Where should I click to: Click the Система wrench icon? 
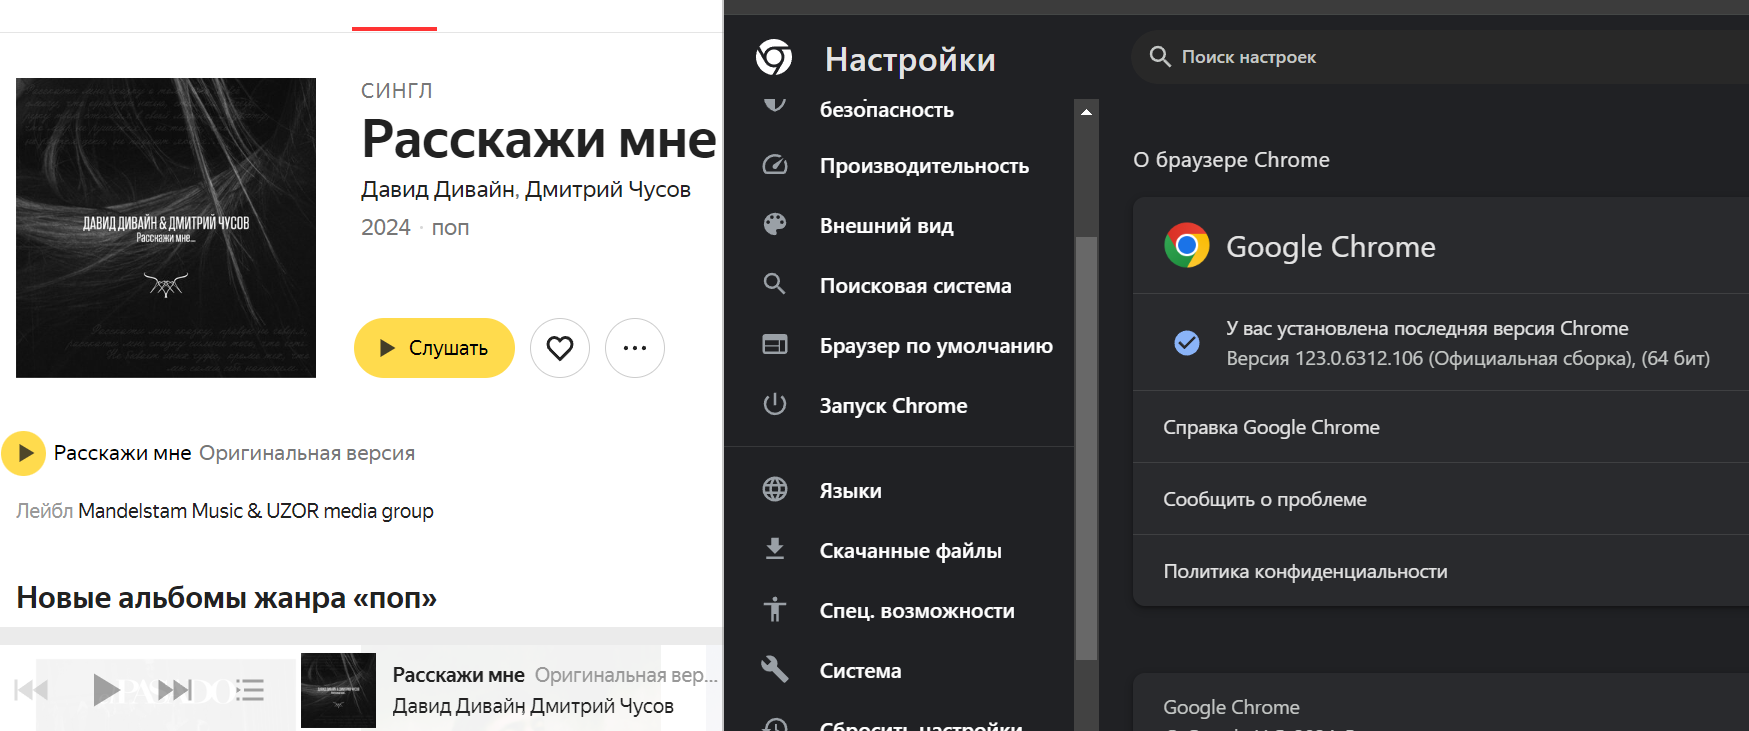[x=775, y=669]
